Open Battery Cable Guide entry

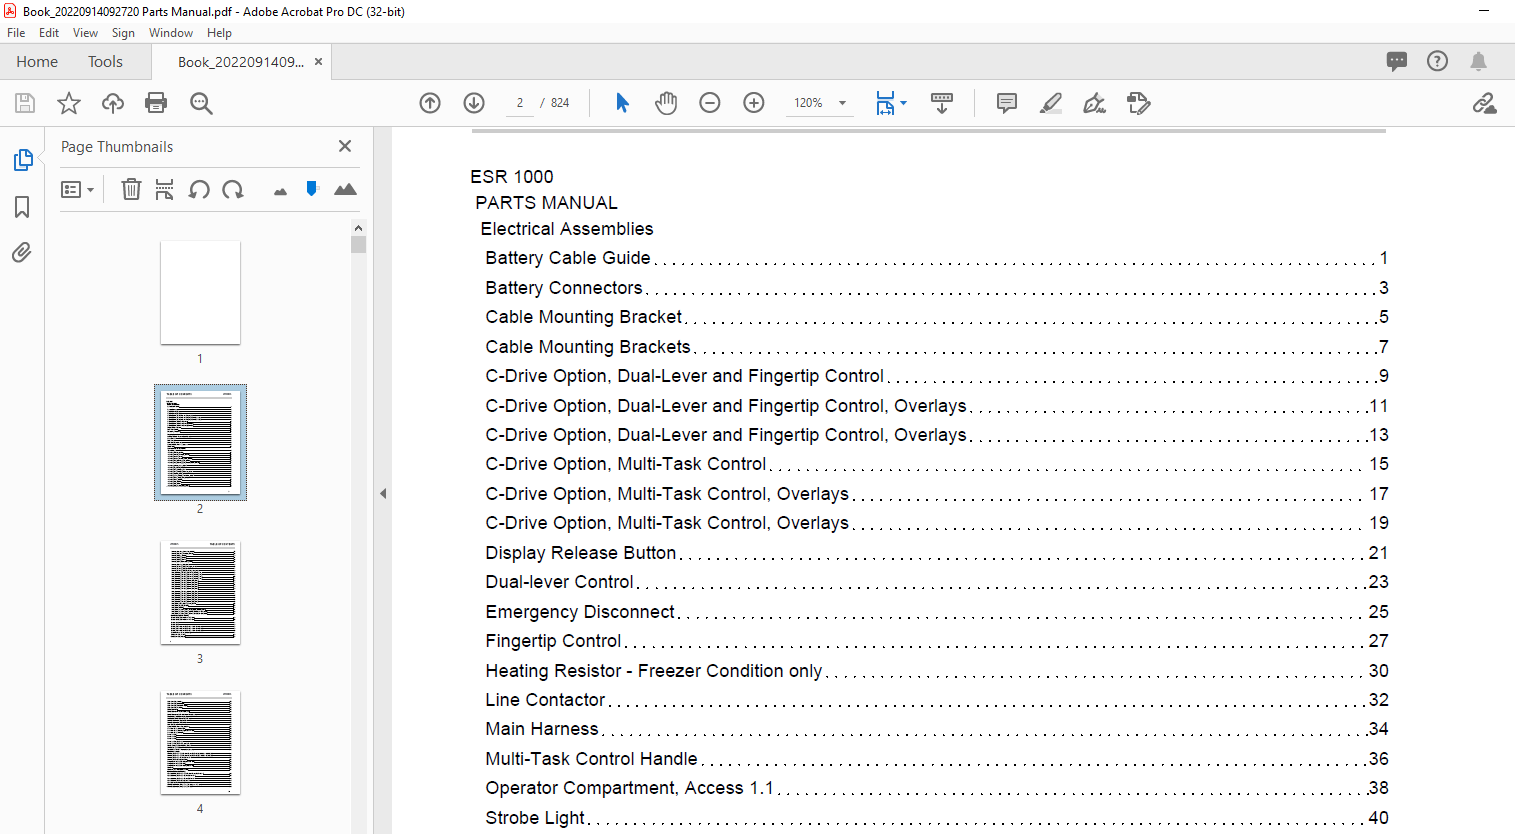click(936, 258)
